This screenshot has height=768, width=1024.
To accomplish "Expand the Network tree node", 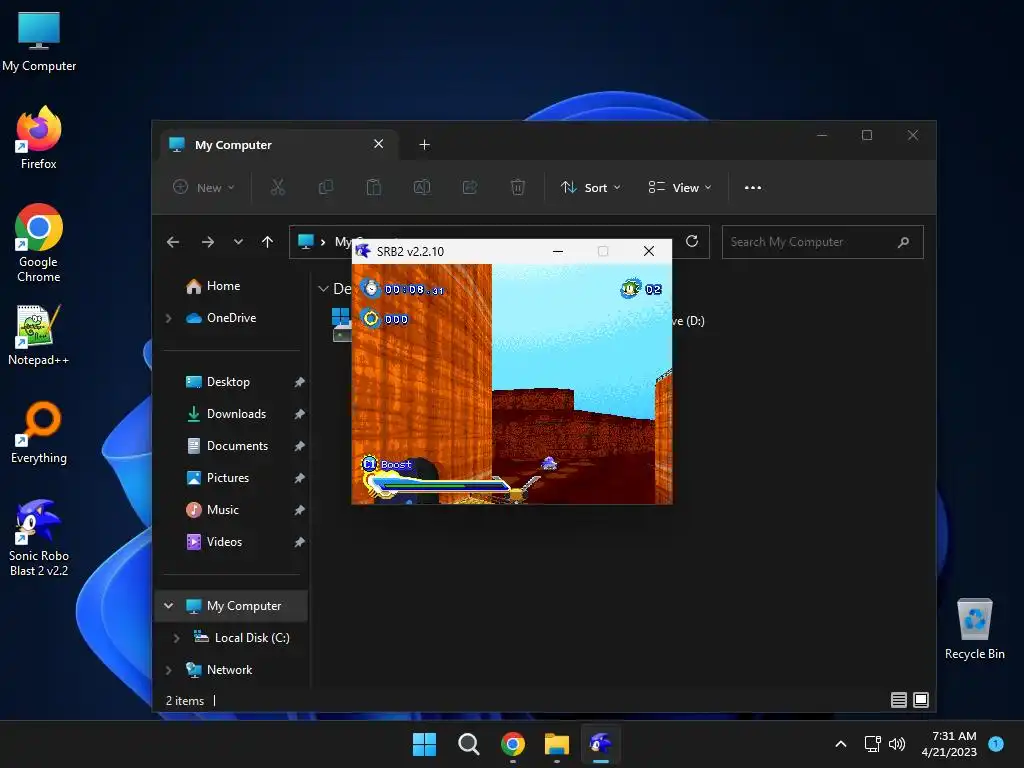I will [x=168, y=670].
